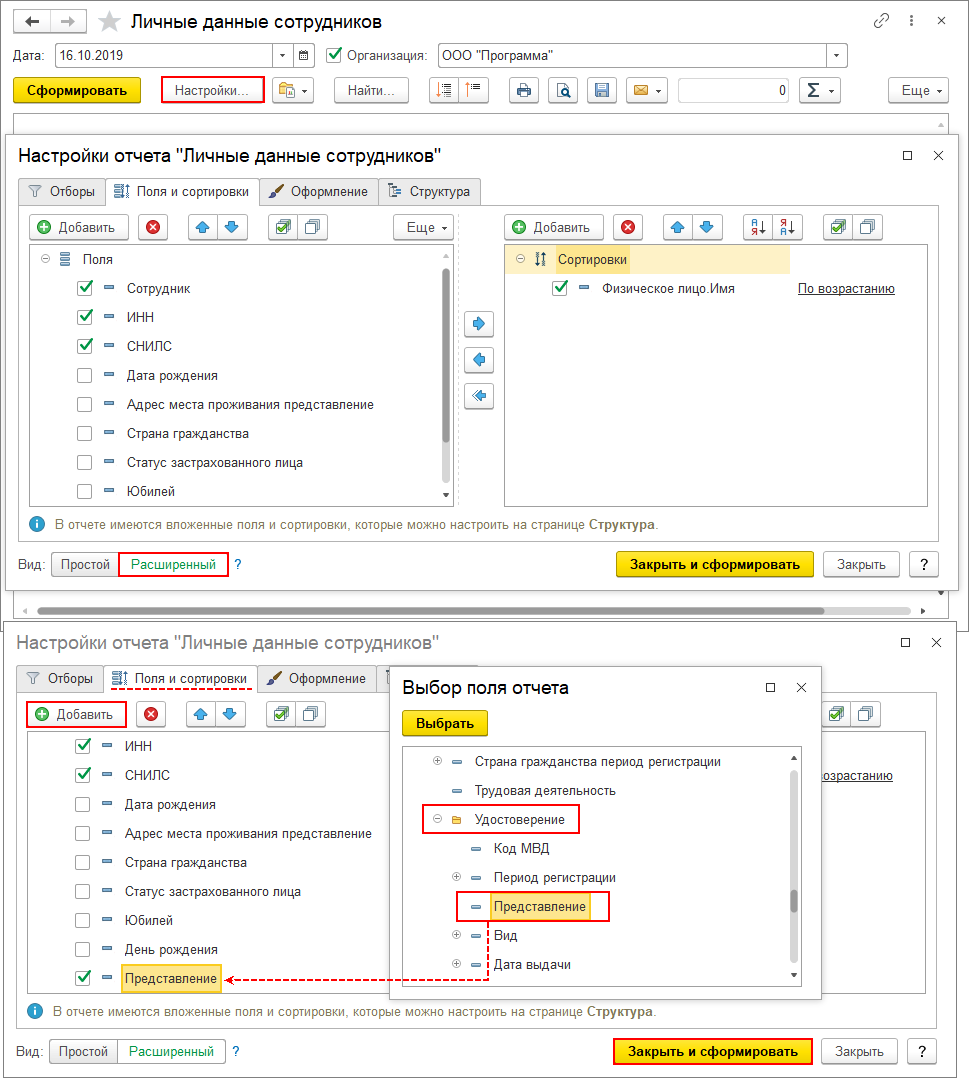Viewport: 980px width, 1078px height.
Task: Uncheck the Сотрудник field checkbox
Action: 84,288
